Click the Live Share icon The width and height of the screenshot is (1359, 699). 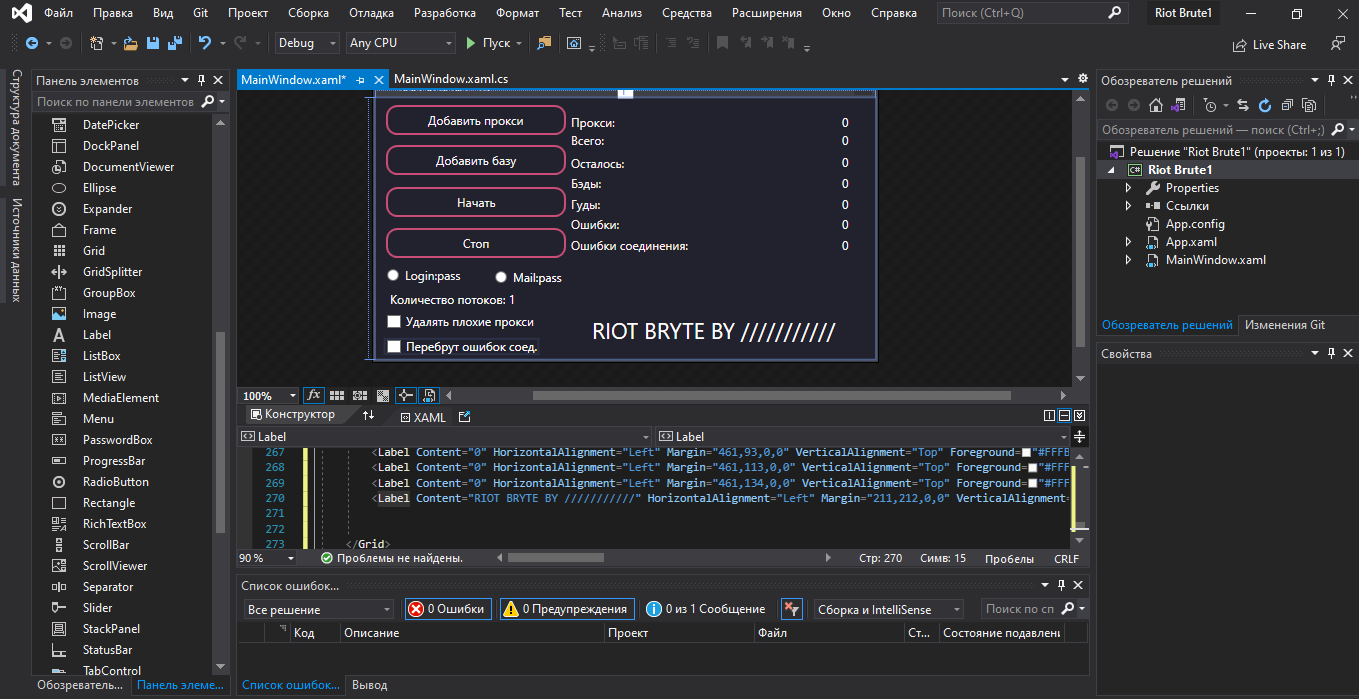click(1240, 45)
